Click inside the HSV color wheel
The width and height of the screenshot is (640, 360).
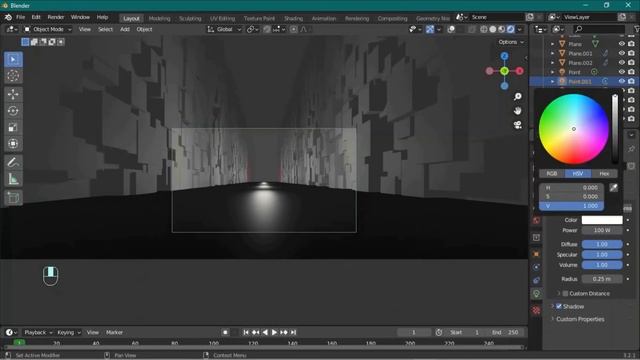[573, 129]
